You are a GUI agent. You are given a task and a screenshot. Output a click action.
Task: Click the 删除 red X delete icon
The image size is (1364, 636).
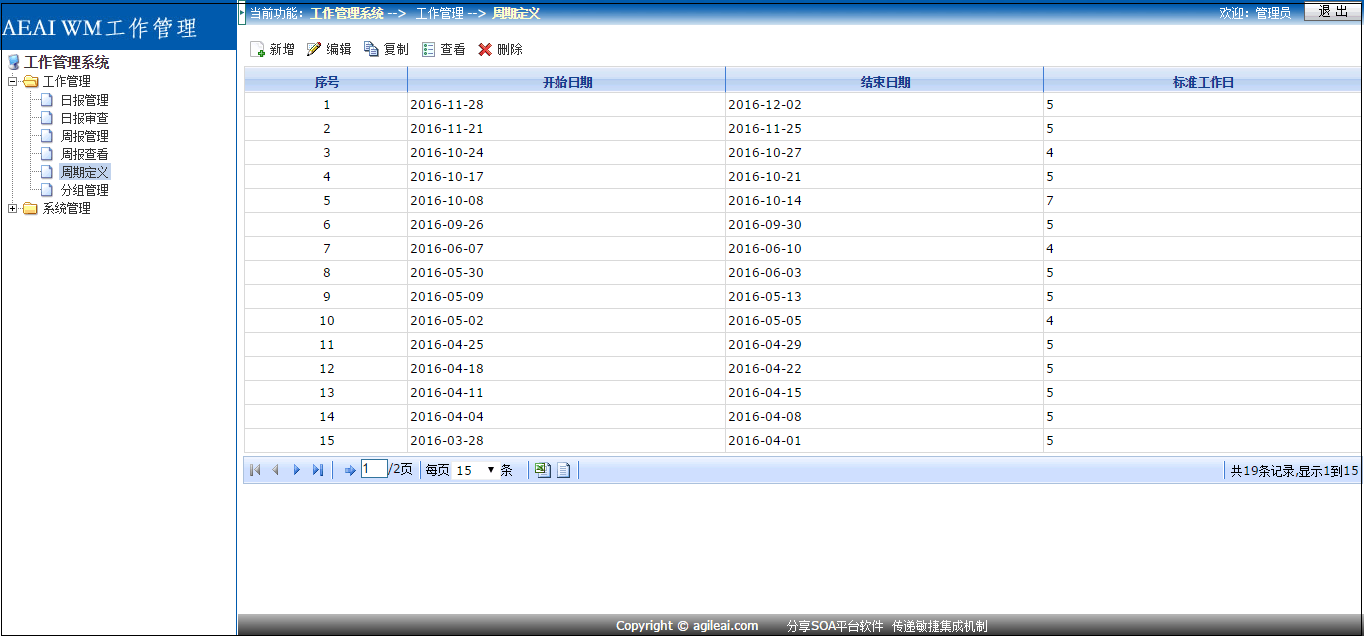click(x=485, y=49)
